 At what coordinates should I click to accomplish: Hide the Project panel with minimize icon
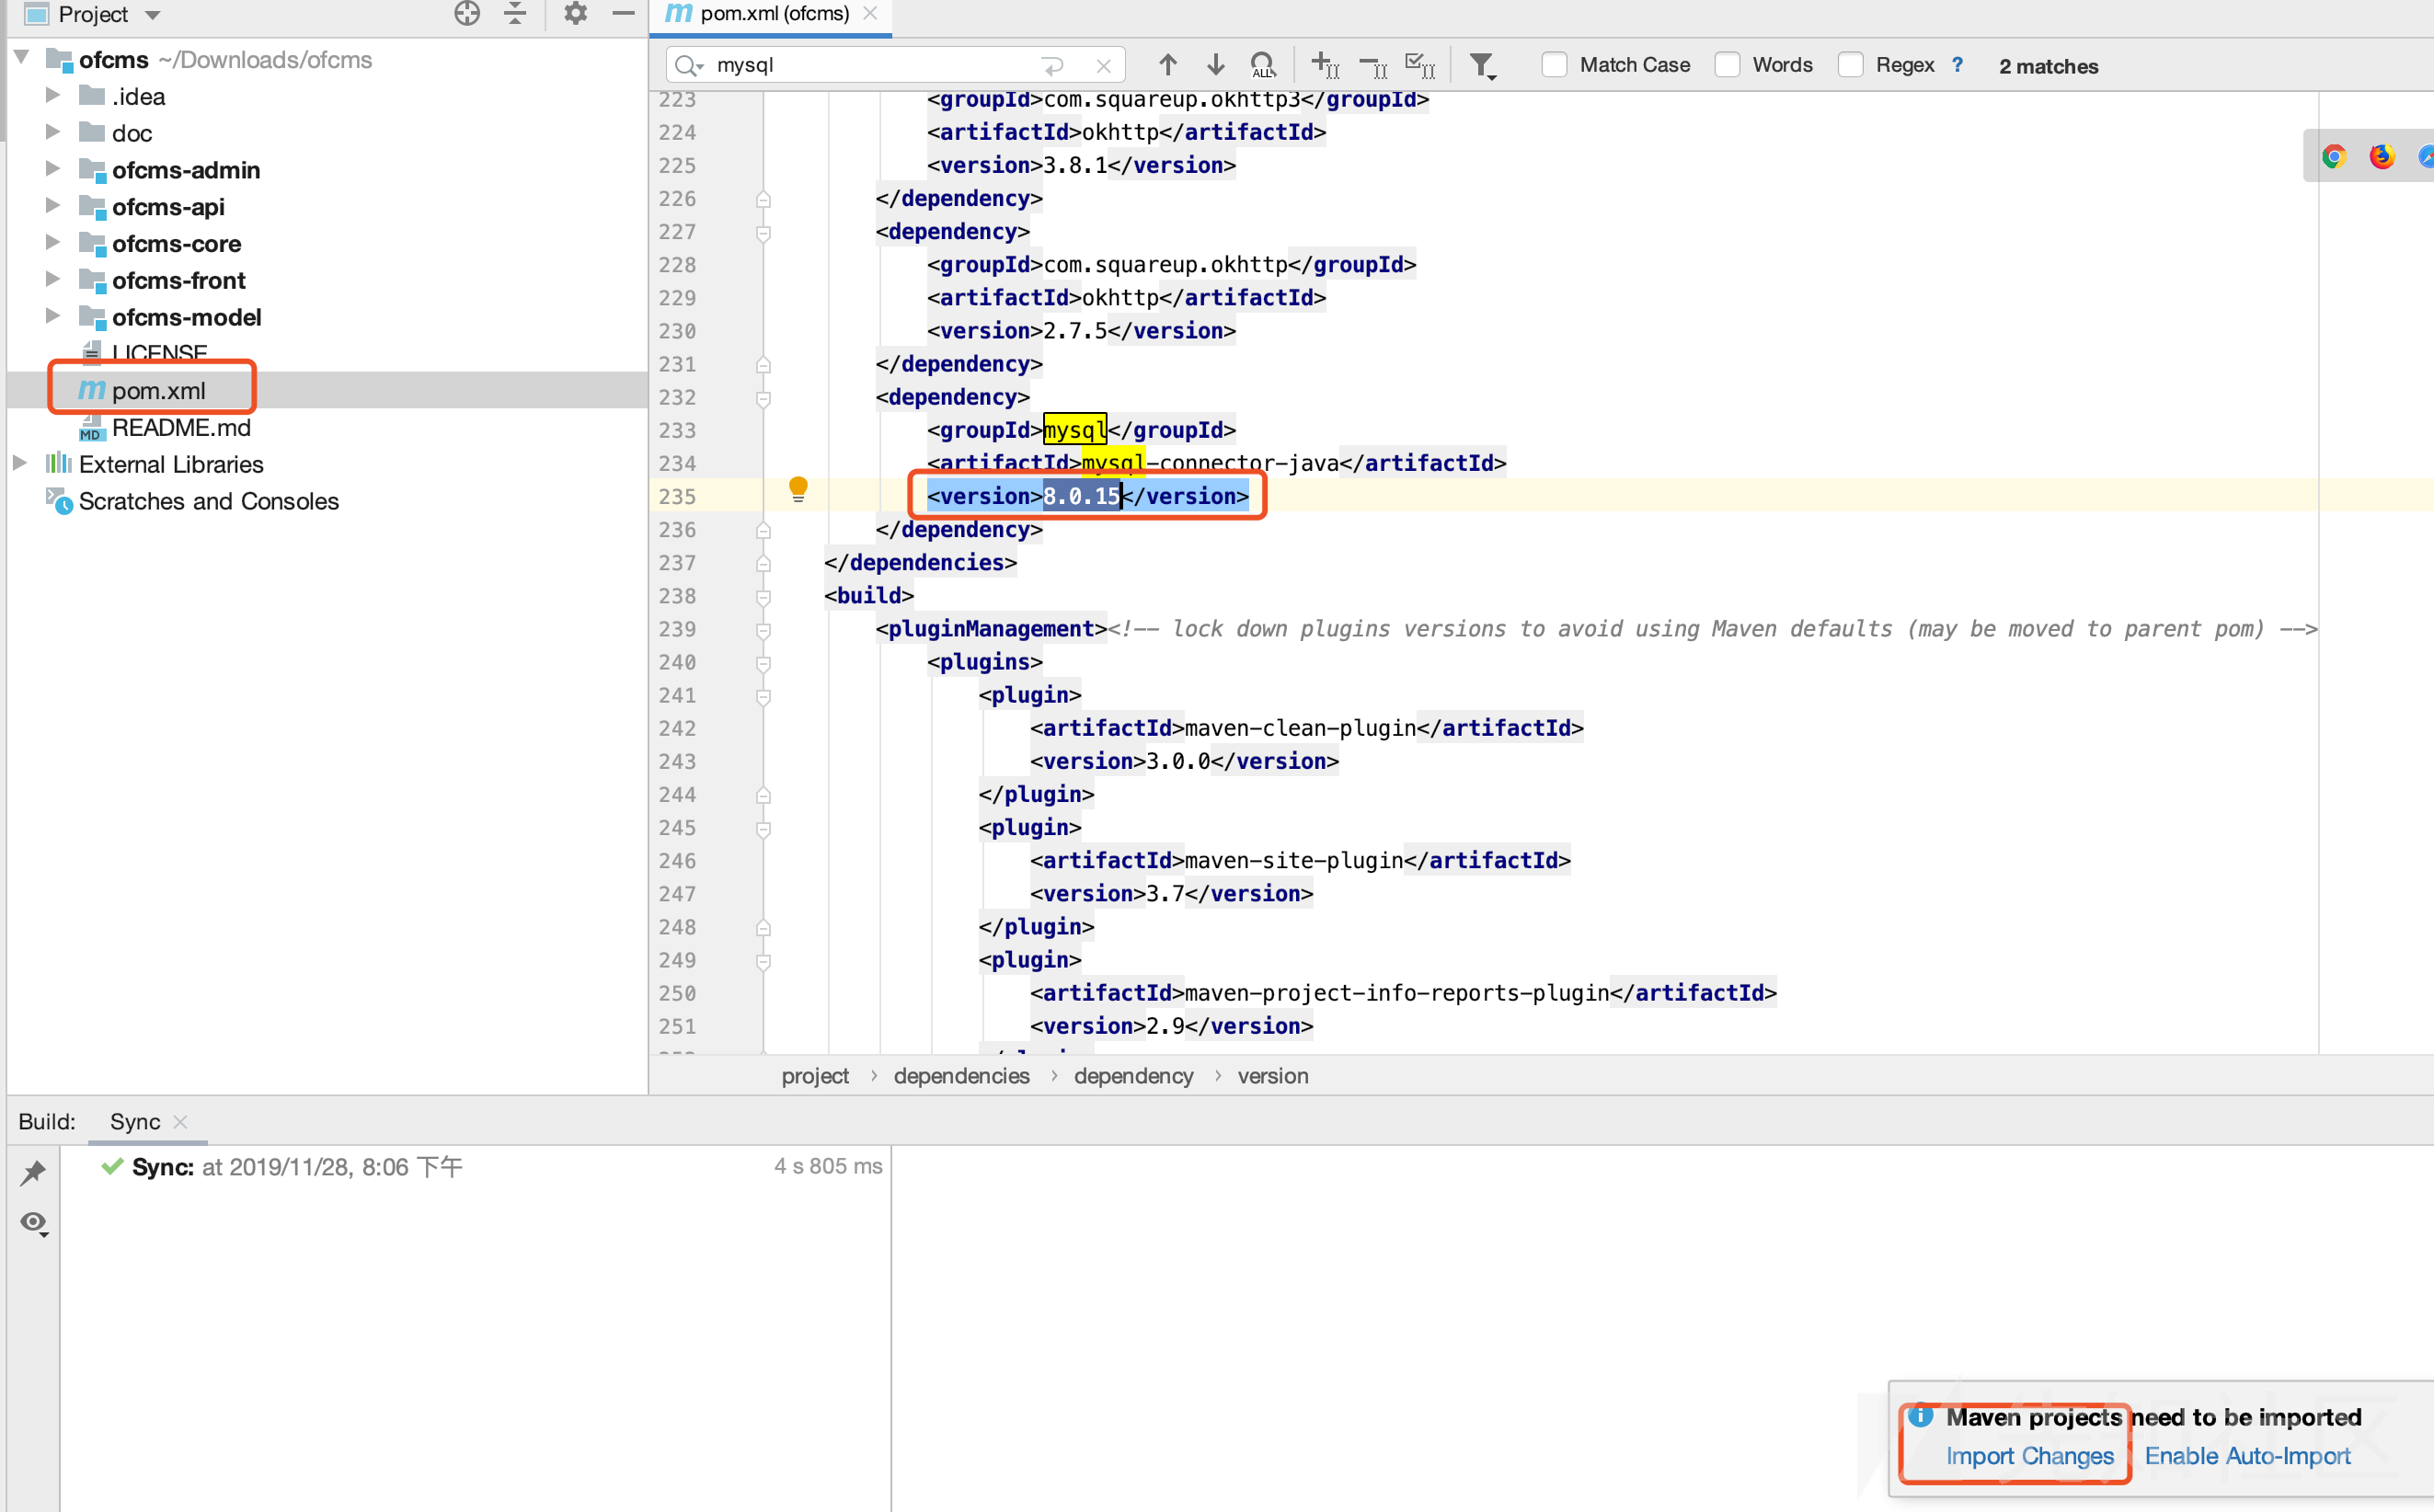pos(623,14)
